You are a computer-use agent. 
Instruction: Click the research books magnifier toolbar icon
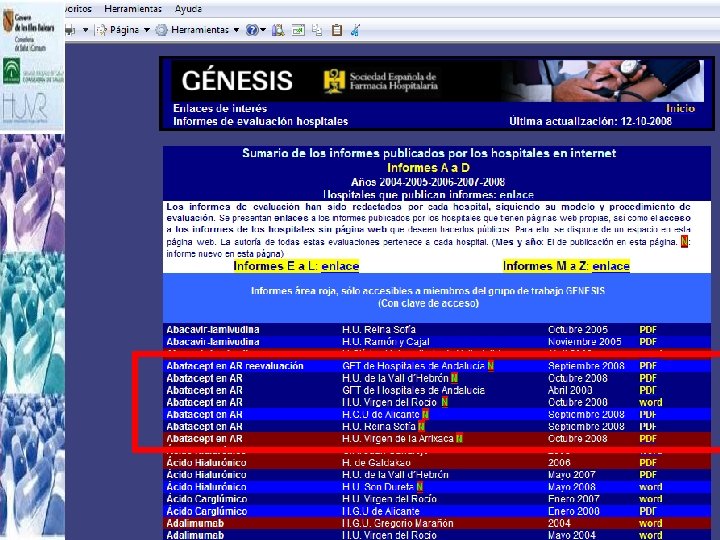[278, 30]
